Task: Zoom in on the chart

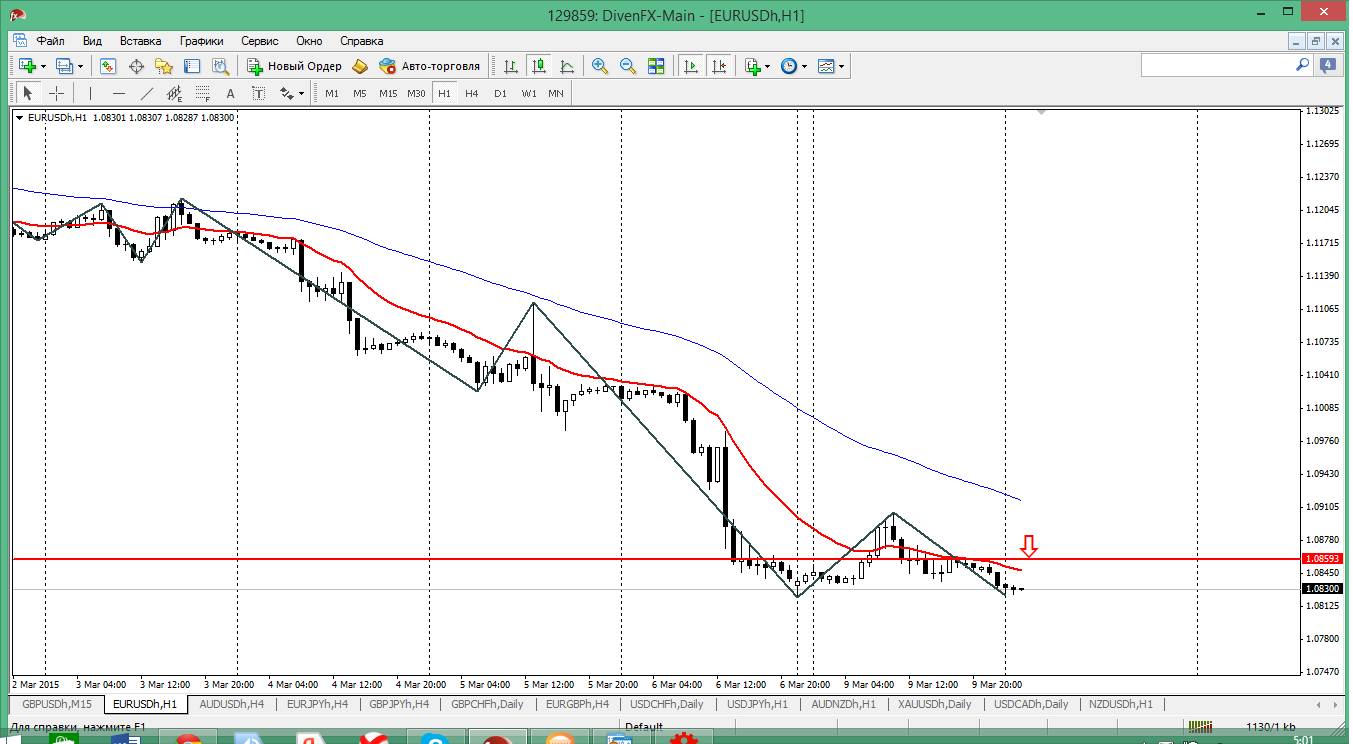Action: (x=600, y=66)
